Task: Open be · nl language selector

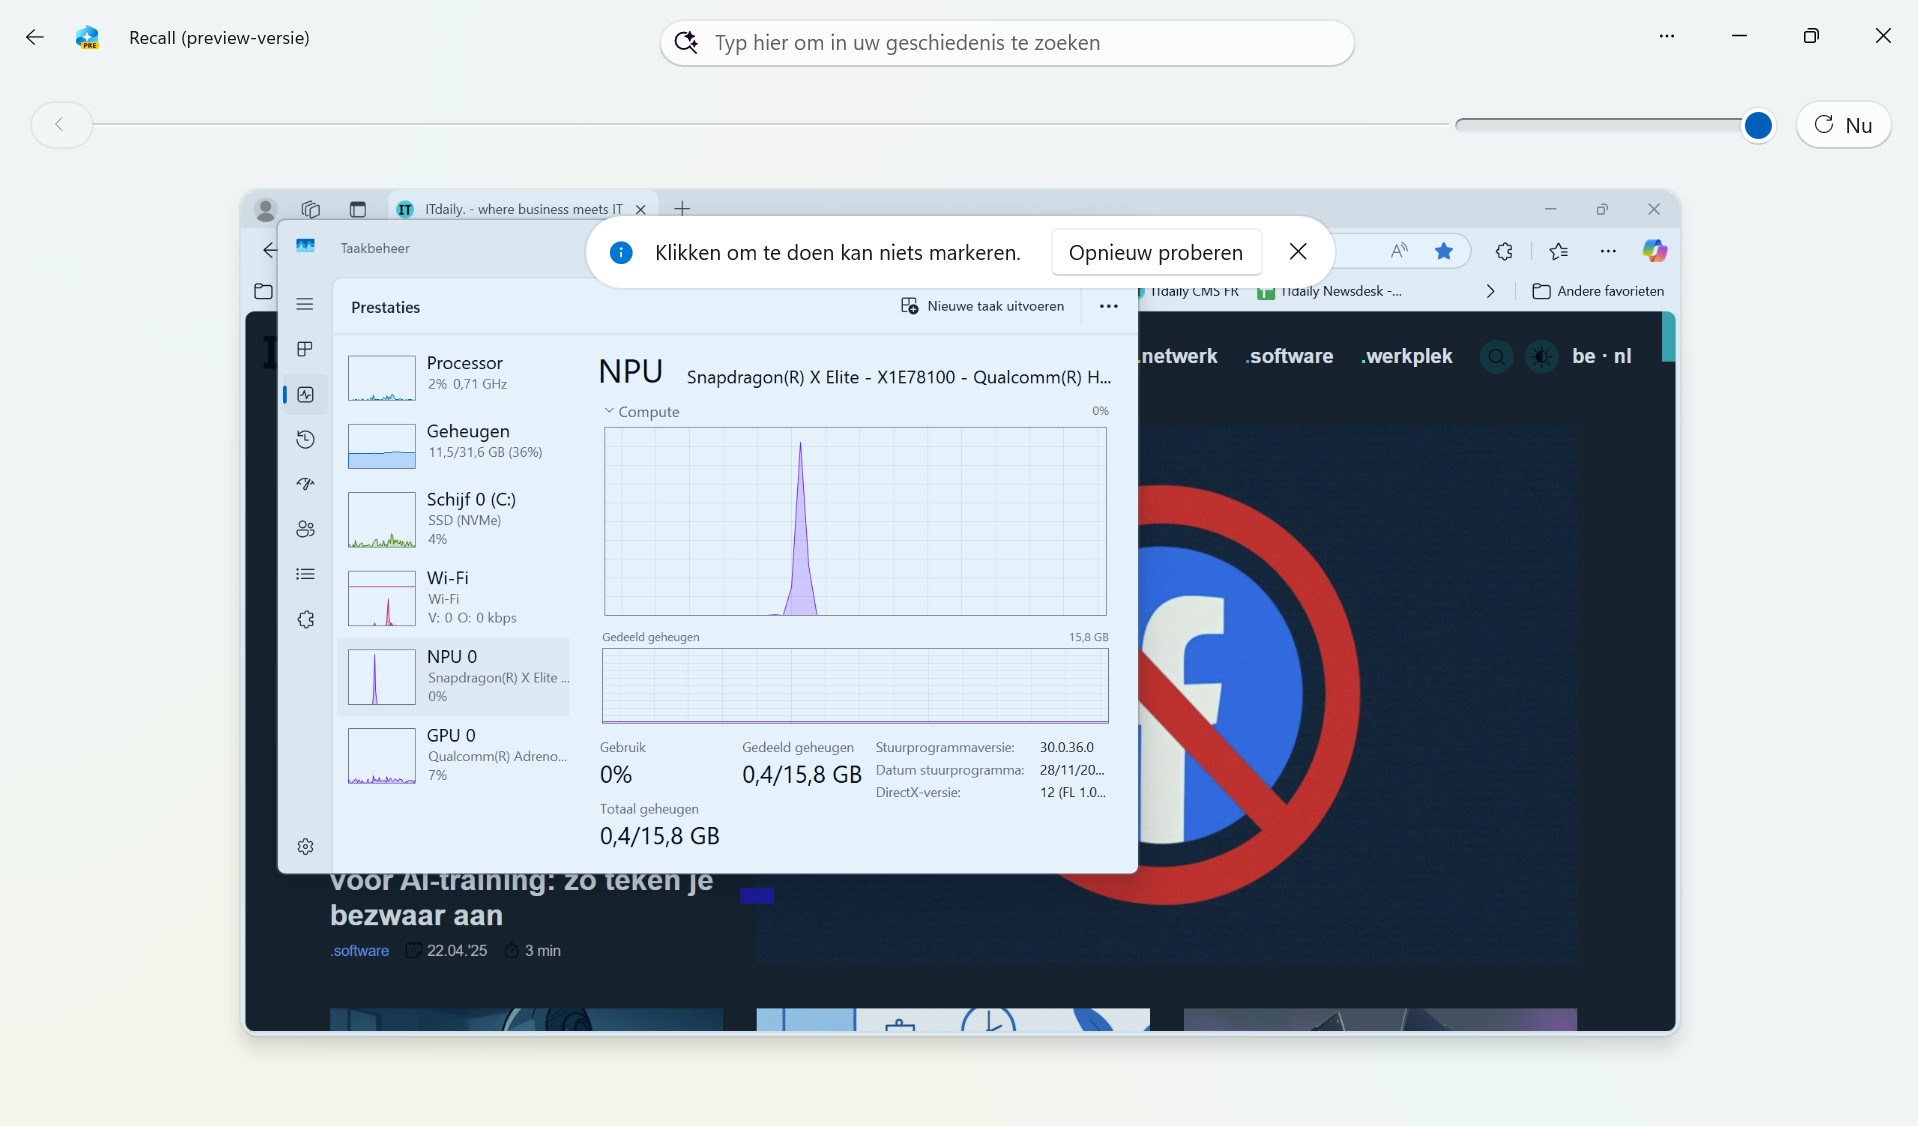Action: coord(1601,356)
